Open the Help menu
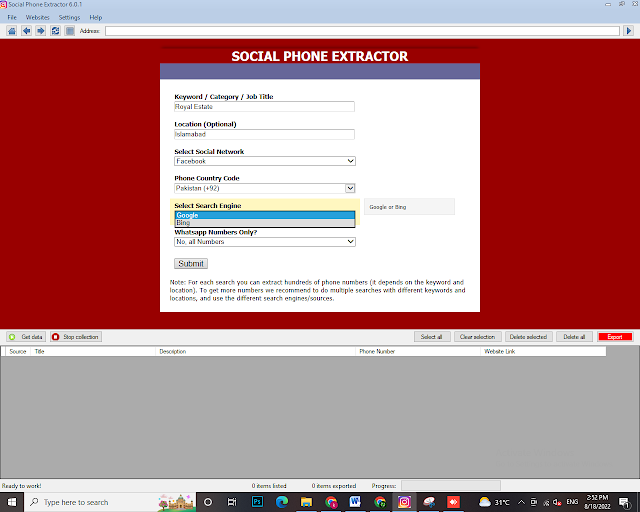This screenshot has height=512, width=640. (x=96, y=18)
